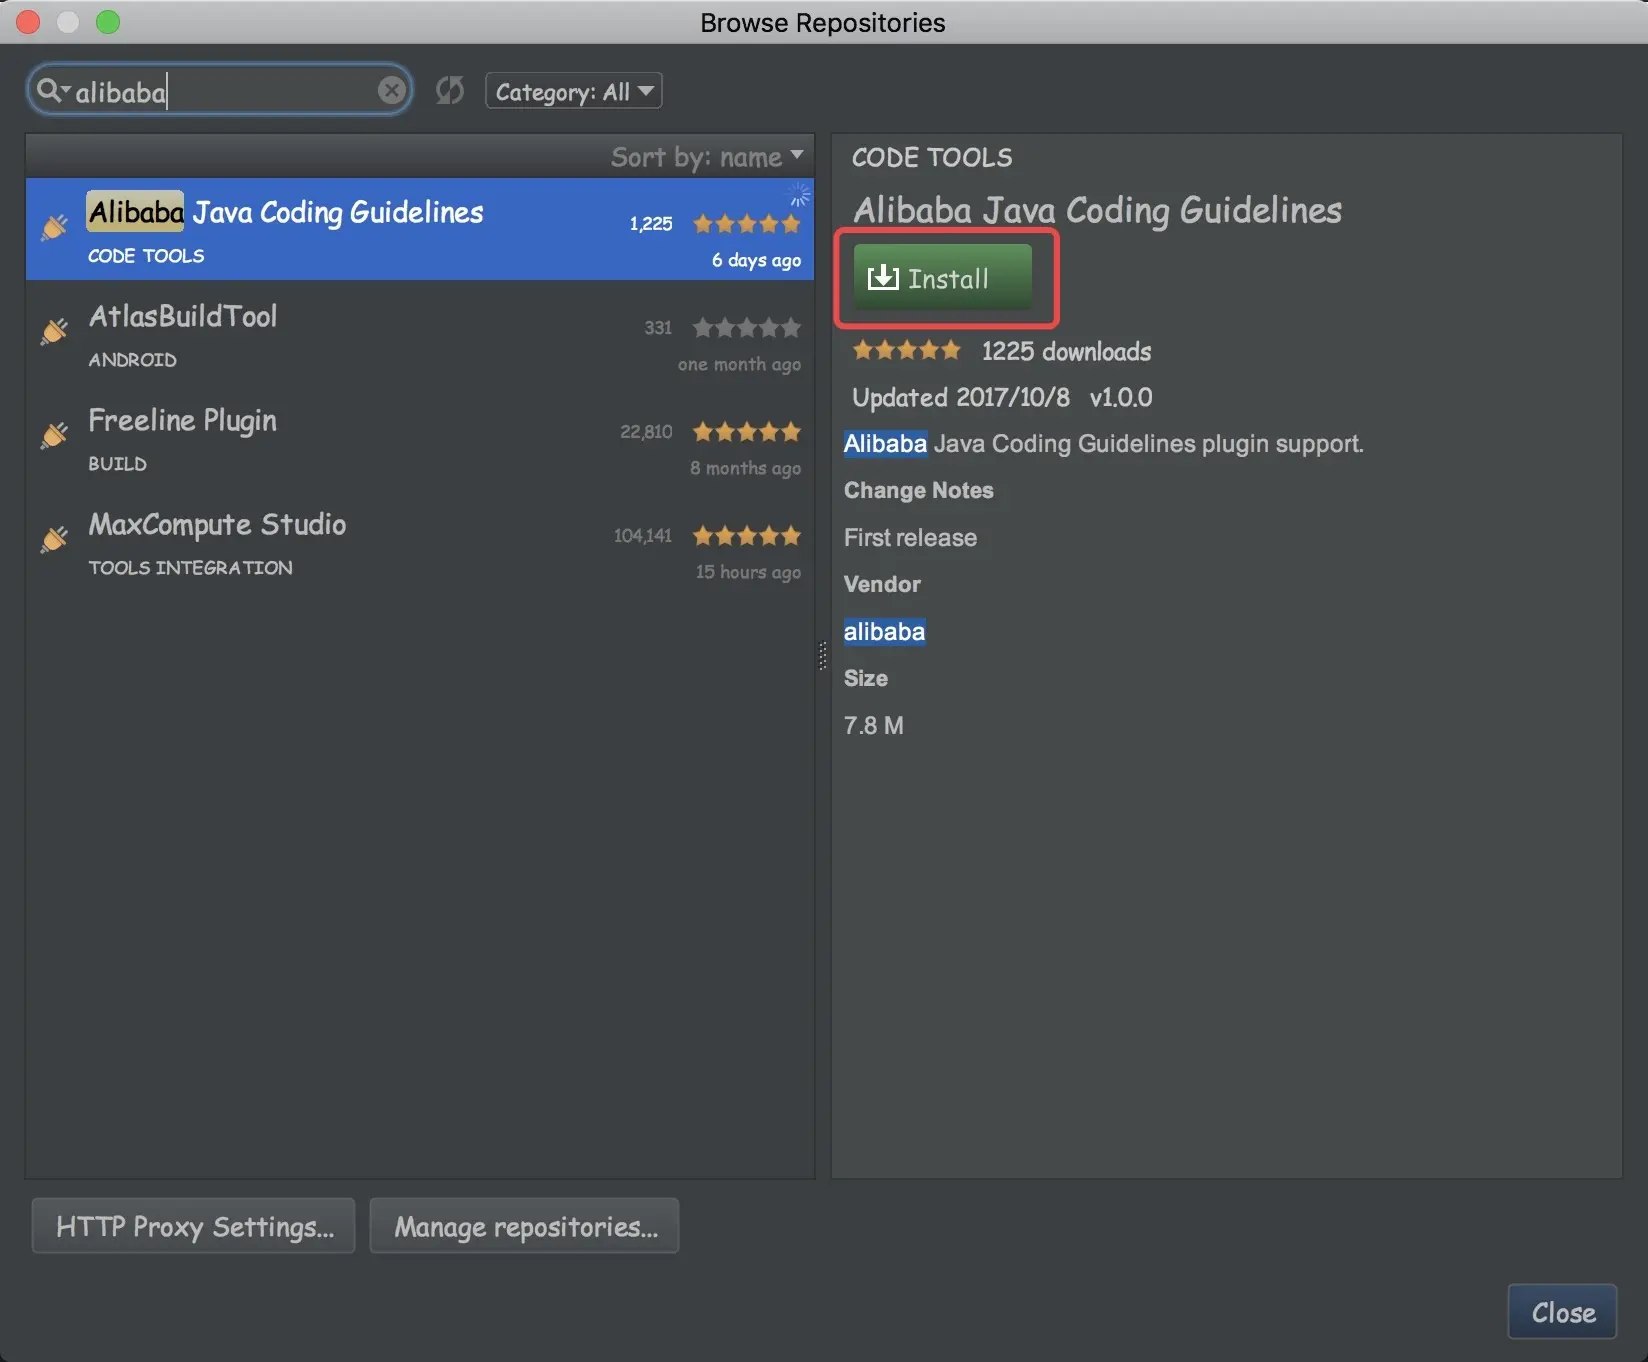Click the 'one month ago' text

click(x=739, y=365)
